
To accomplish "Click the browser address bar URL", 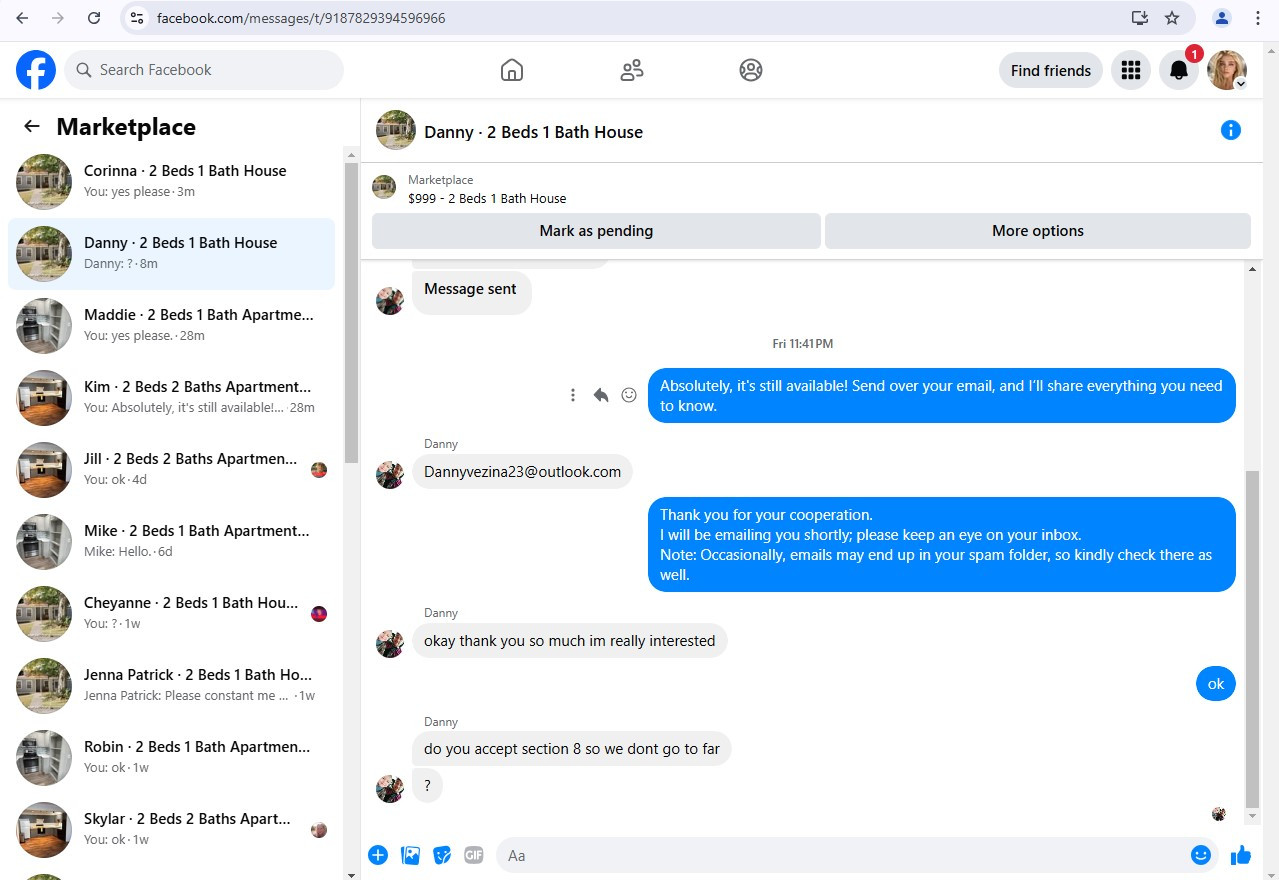I will [301, 18].
